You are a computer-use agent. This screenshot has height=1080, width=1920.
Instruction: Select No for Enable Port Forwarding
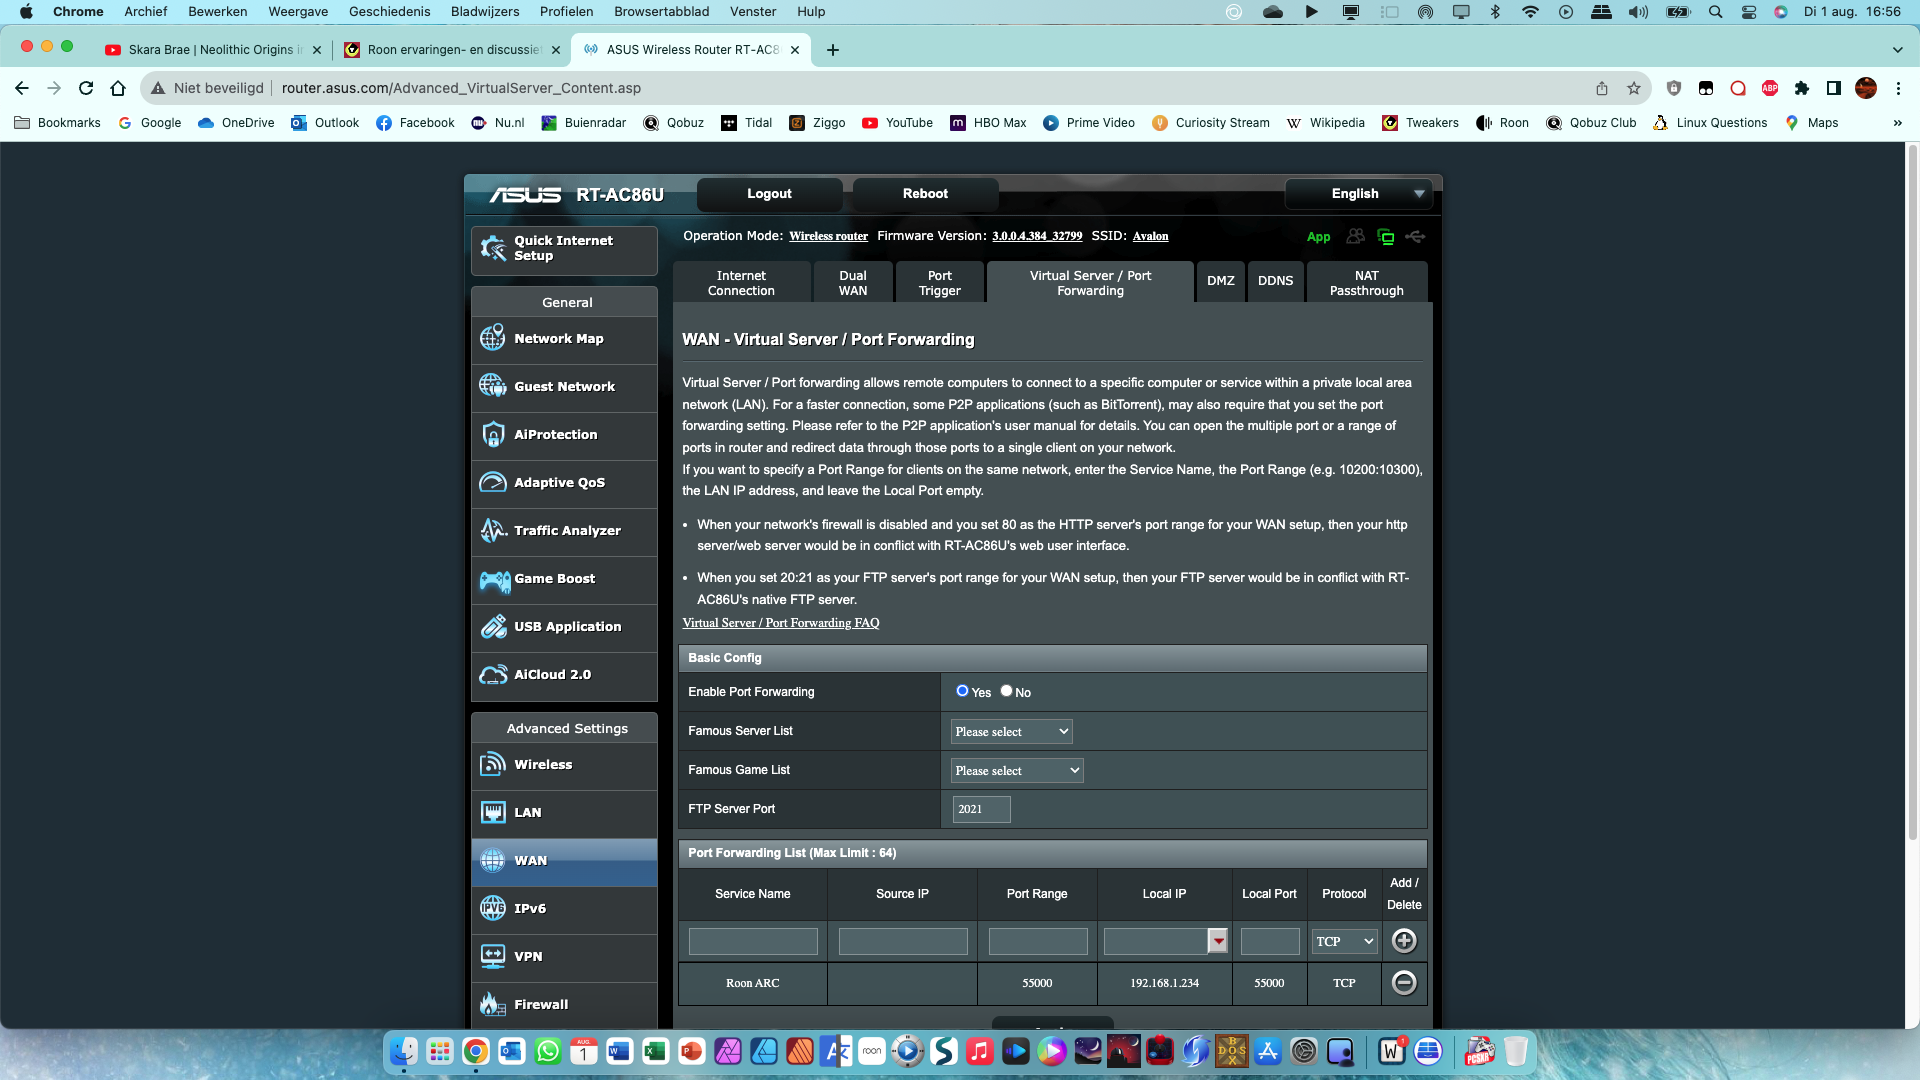1006,691
